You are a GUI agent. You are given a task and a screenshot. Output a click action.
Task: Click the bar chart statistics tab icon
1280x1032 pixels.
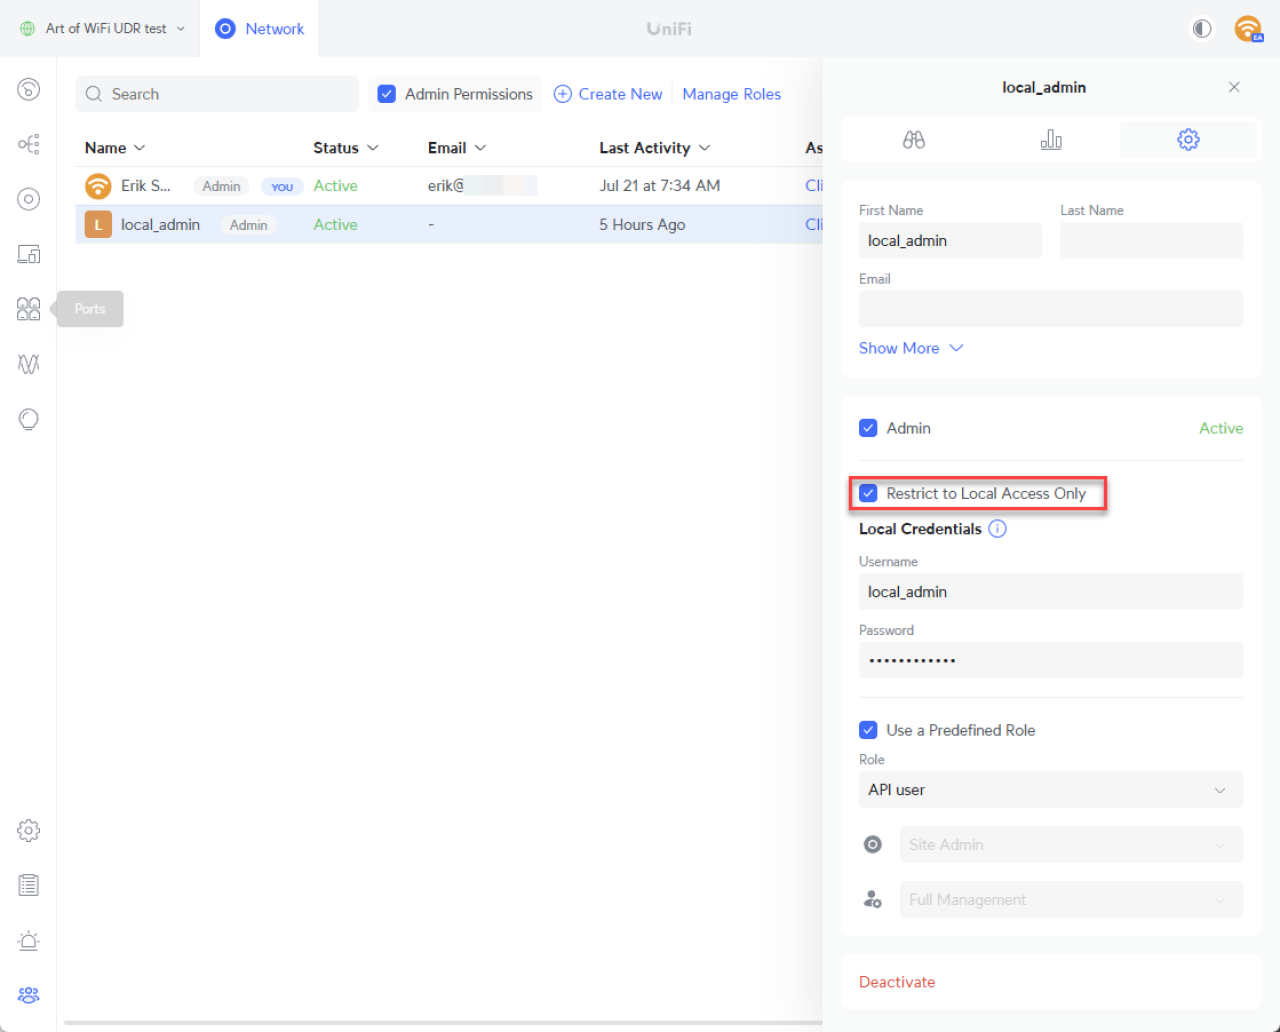(1050, 140)
